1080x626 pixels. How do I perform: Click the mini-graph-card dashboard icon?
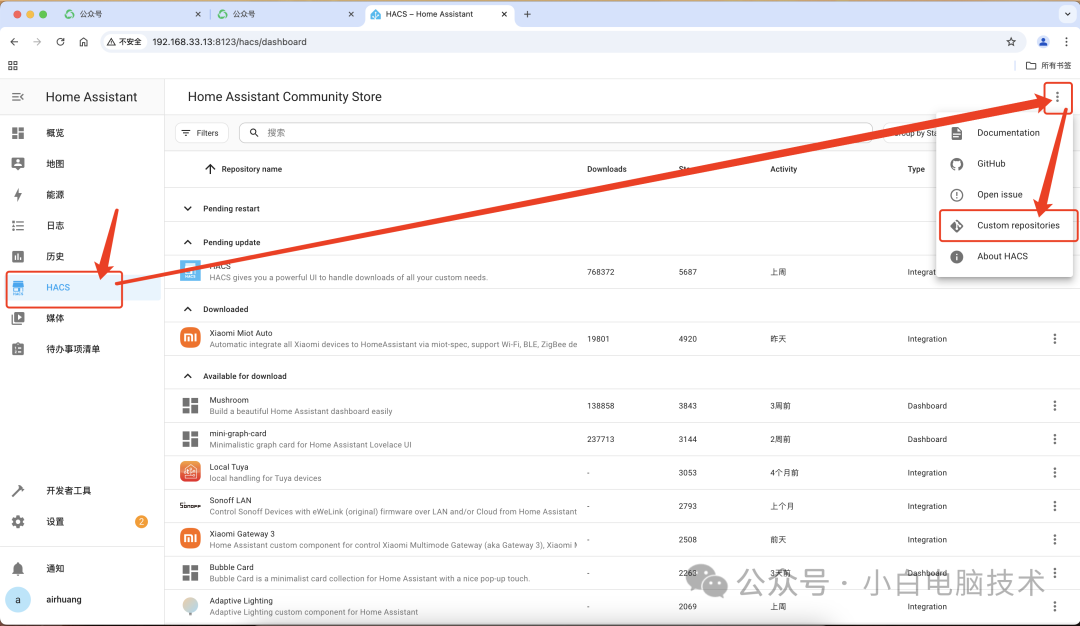point(190,439)
